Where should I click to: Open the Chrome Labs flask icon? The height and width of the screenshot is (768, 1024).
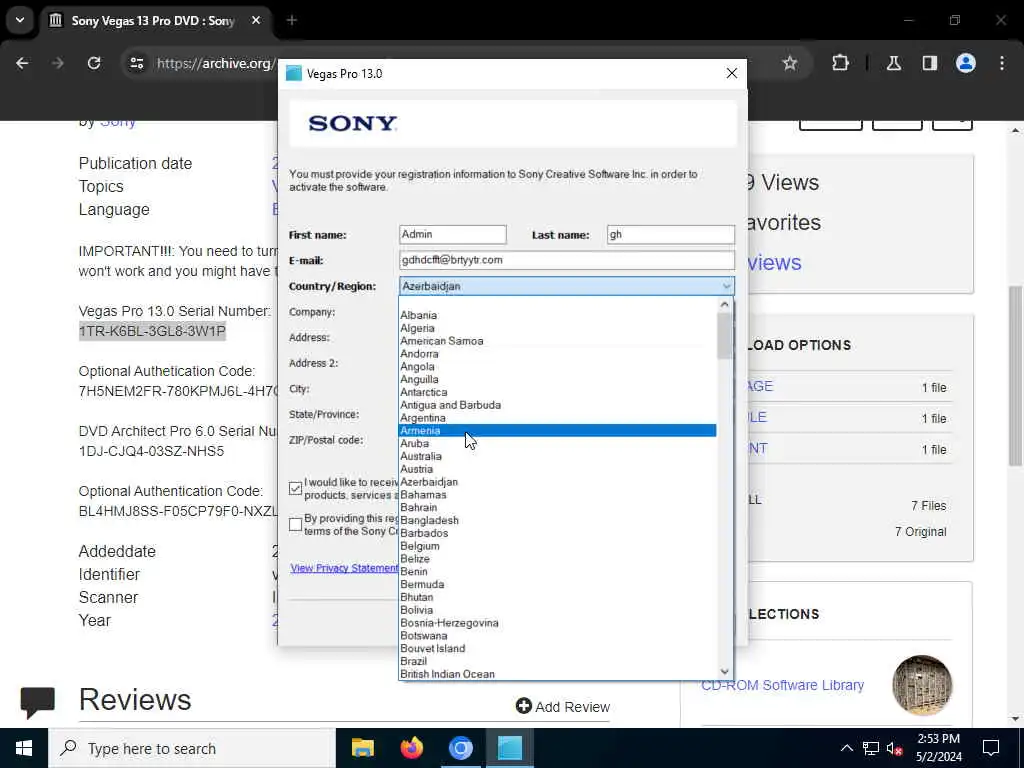(893, 63)
